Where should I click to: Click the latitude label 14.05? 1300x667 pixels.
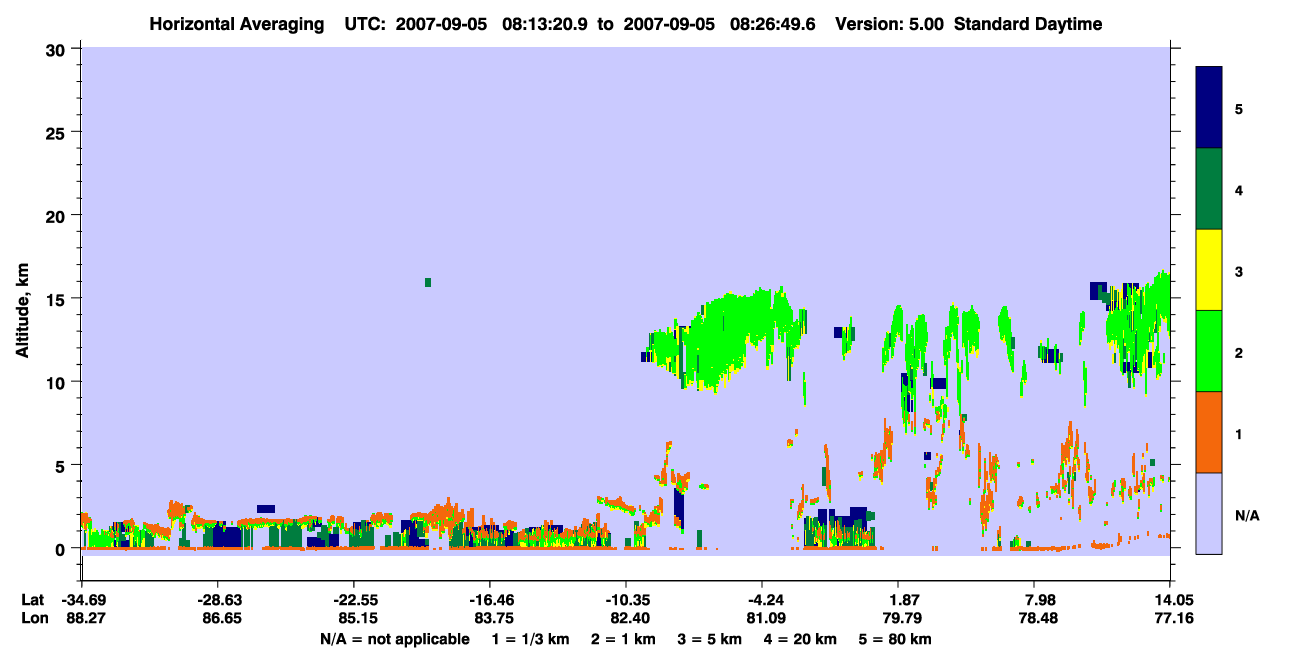coord(1170,600)
